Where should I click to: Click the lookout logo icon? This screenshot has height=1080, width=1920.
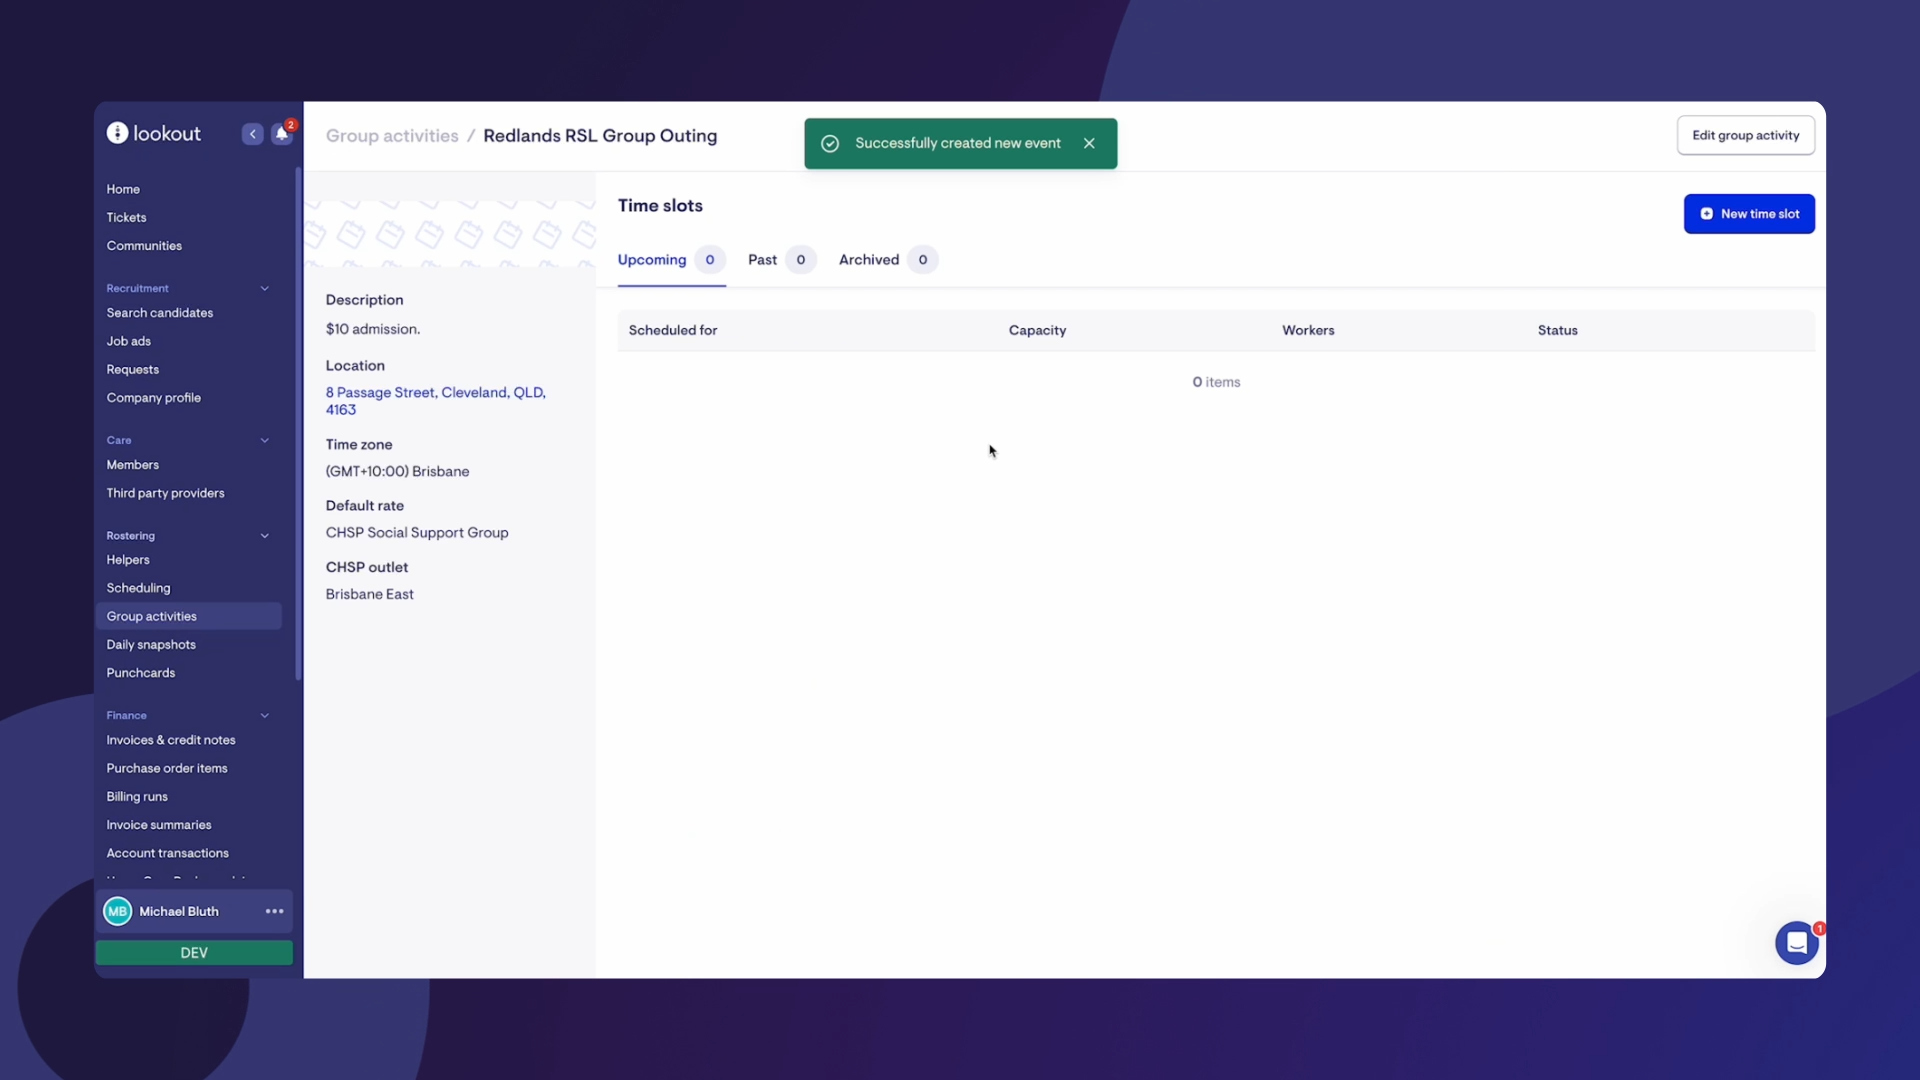coord(118,133)
